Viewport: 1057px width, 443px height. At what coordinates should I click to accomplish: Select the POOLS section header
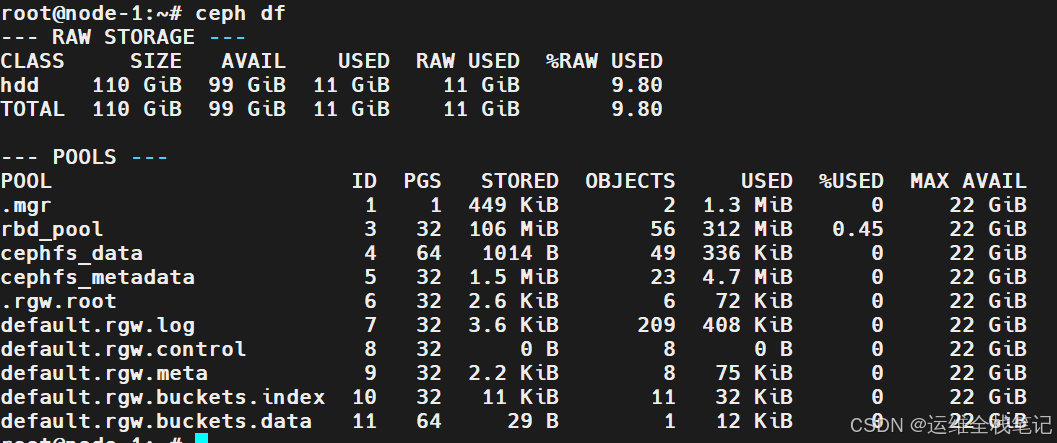click(84, 158)
